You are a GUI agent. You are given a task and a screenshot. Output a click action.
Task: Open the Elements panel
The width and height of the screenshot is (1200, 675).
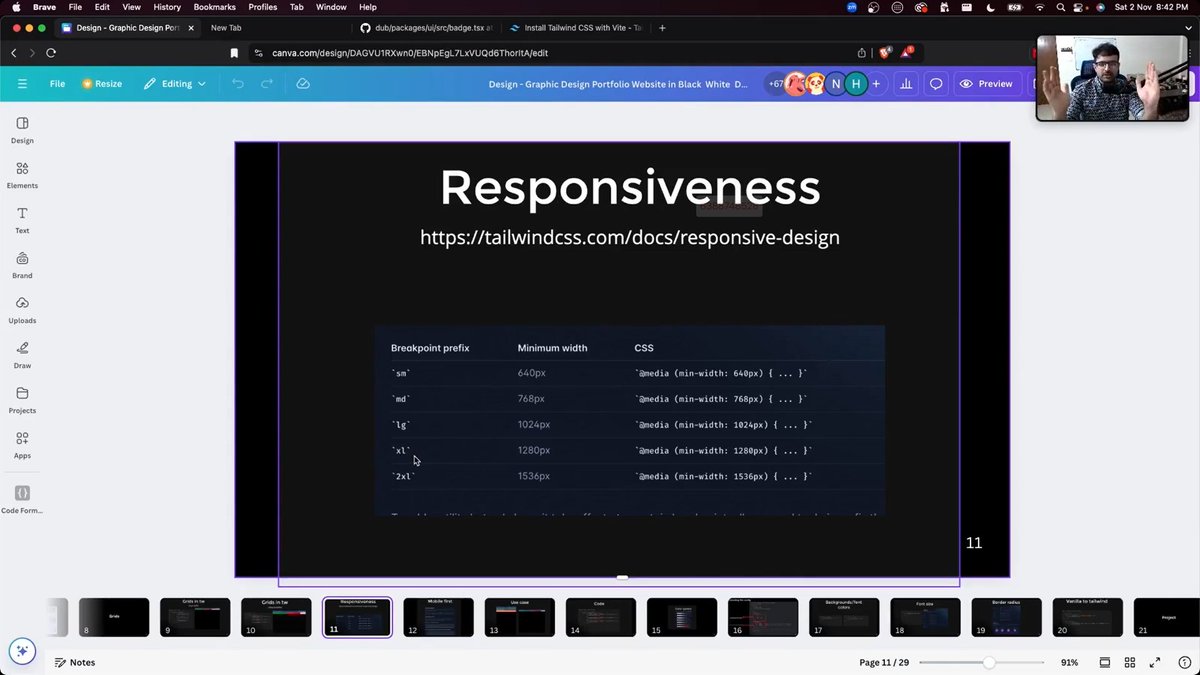(x=22, y=175)
